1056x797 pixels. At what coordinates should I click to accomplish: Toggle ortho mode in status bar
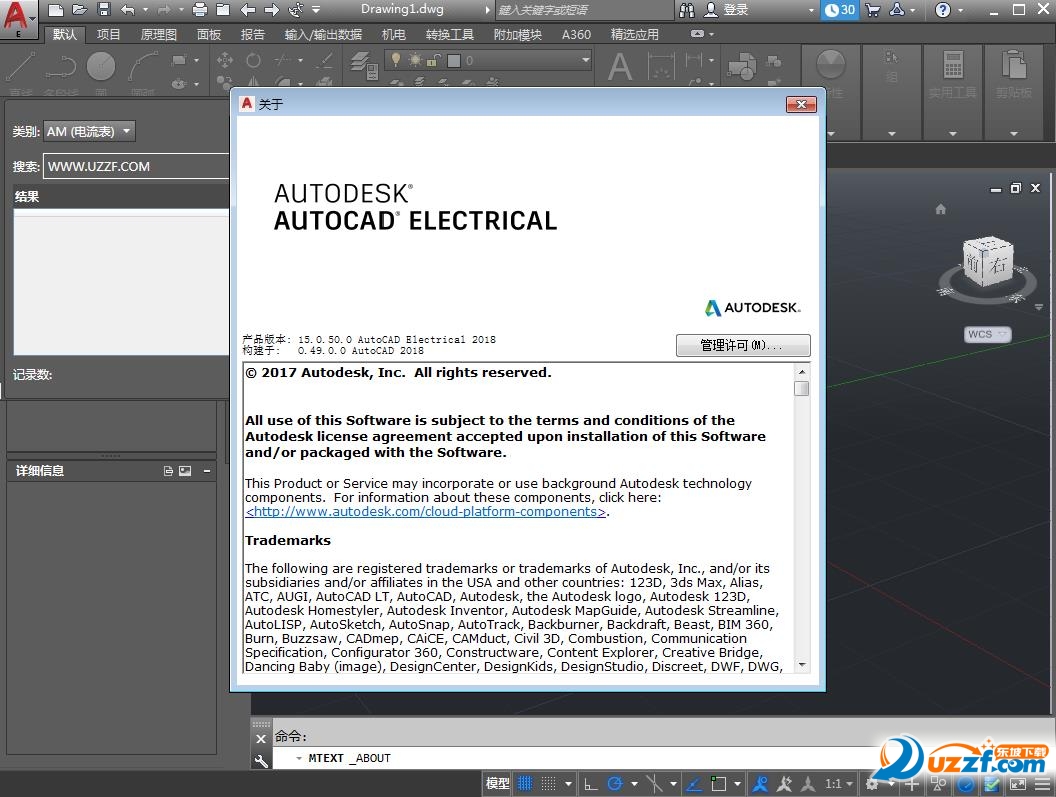click(x=591, y=784)
